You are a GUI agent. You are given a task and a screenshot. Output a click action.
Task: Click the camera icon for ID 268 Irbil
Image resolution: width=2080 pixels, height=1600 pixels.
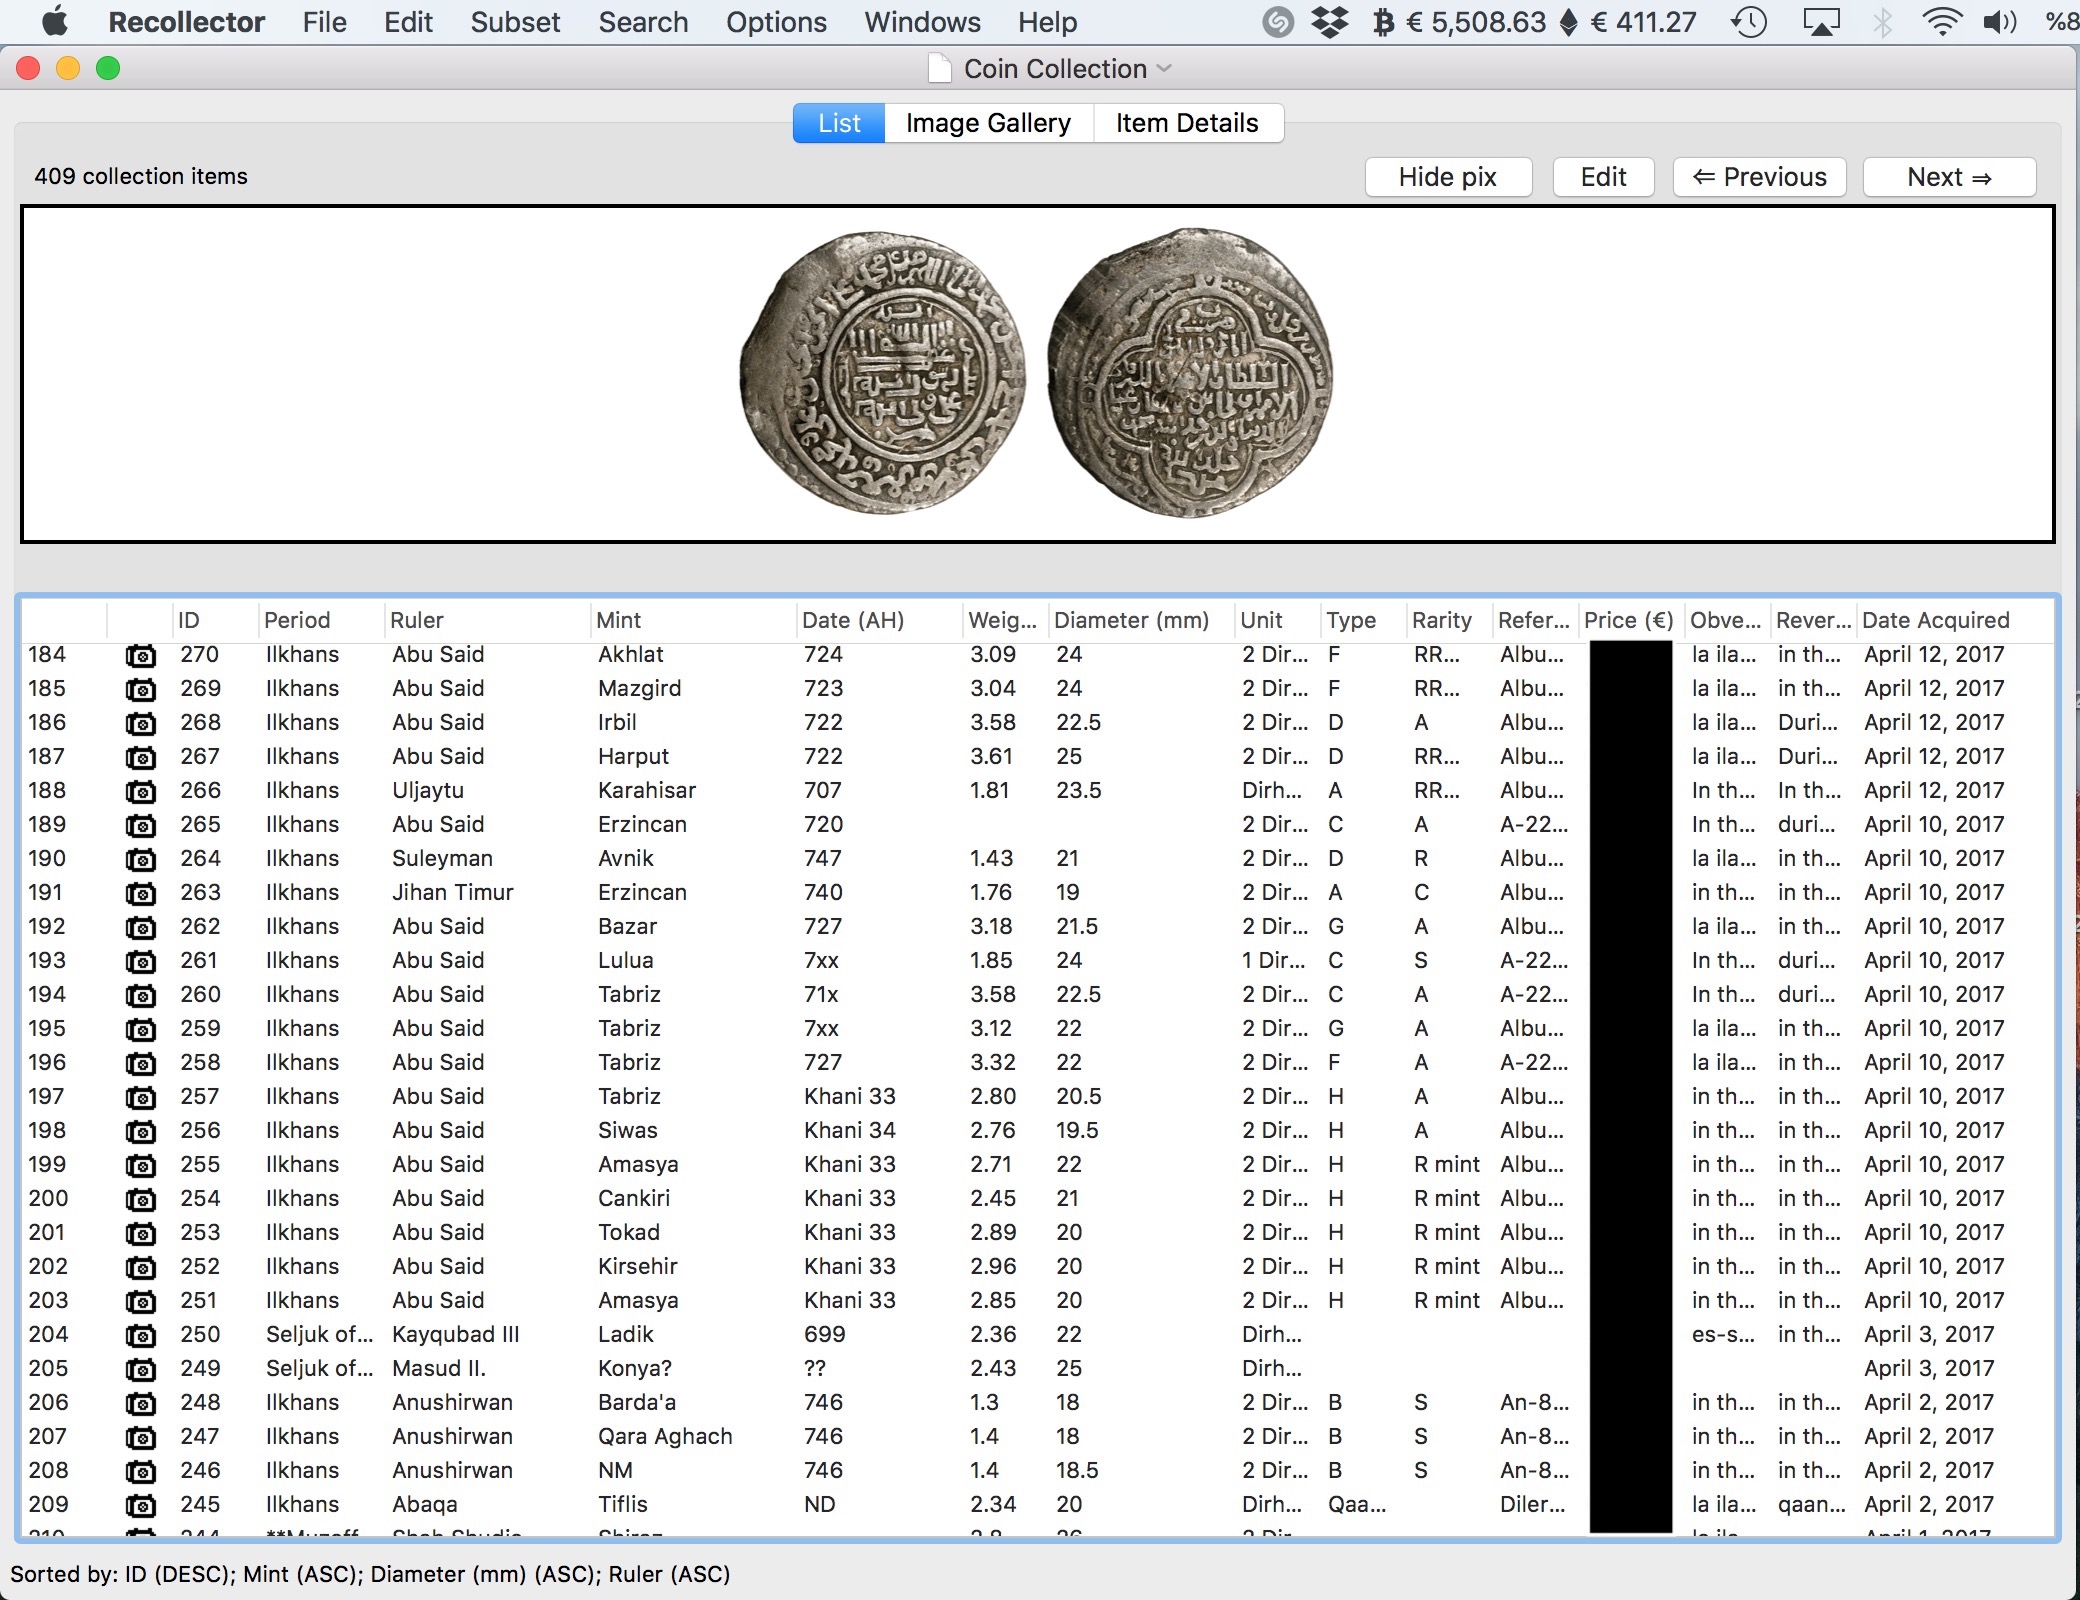coord(140,724)
